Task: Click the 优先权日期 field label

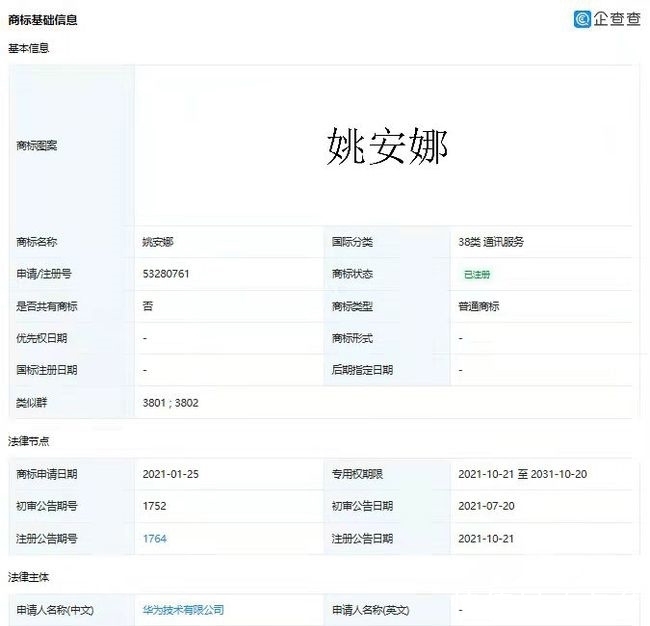Action: click(x=41, y=338)
